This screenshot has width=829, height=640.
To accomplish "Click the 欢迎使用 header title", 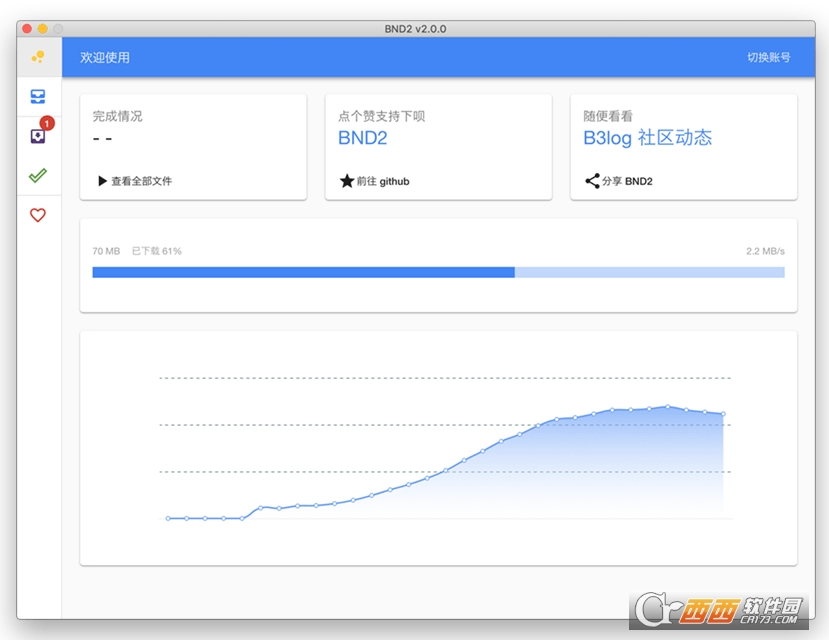I will pos(105,57).
